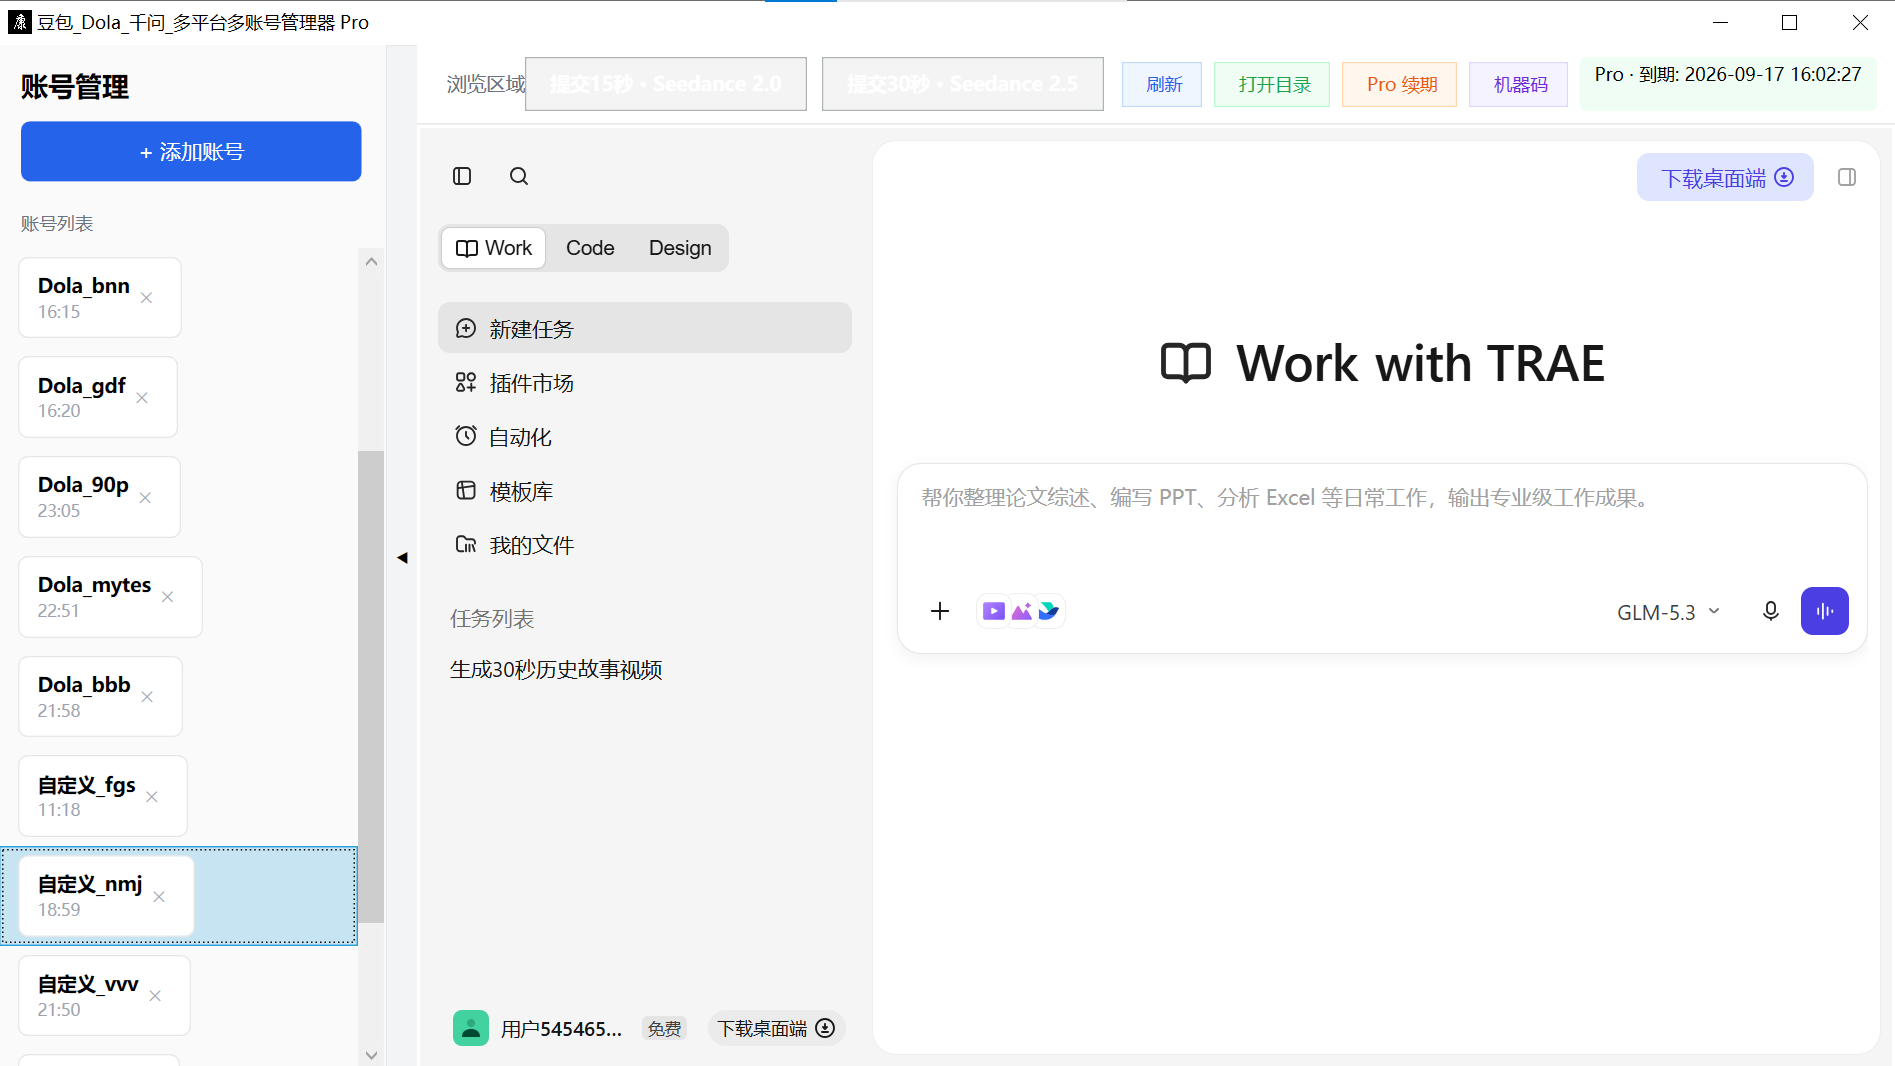
Task: Open 我的文件 menu item
Action: pos(645,544)
